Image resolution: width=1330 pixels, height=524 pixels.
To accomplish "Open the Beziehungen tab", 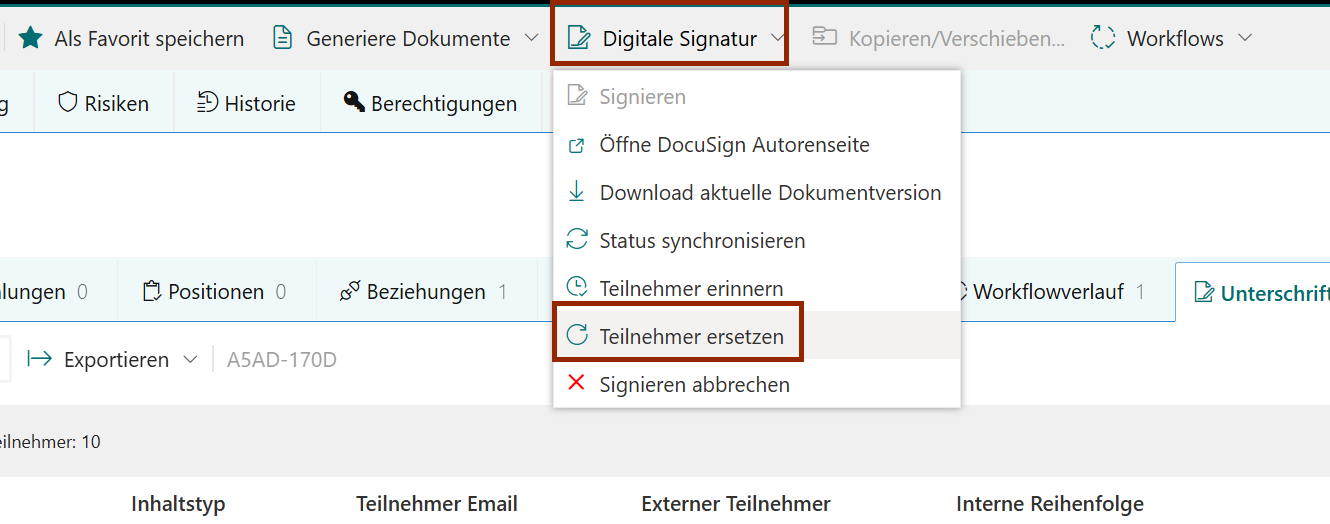I will click(x=425, y=292).
